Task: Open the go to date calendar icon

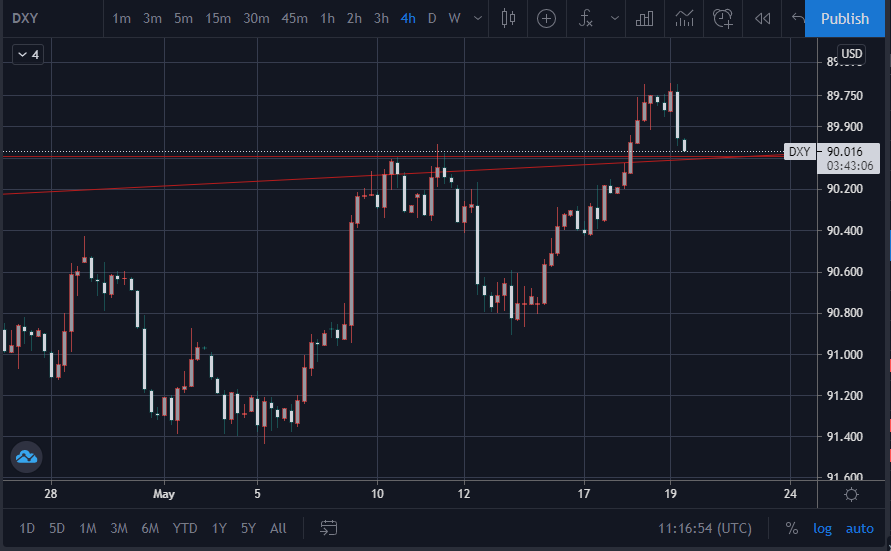Action: coord(328,528)
